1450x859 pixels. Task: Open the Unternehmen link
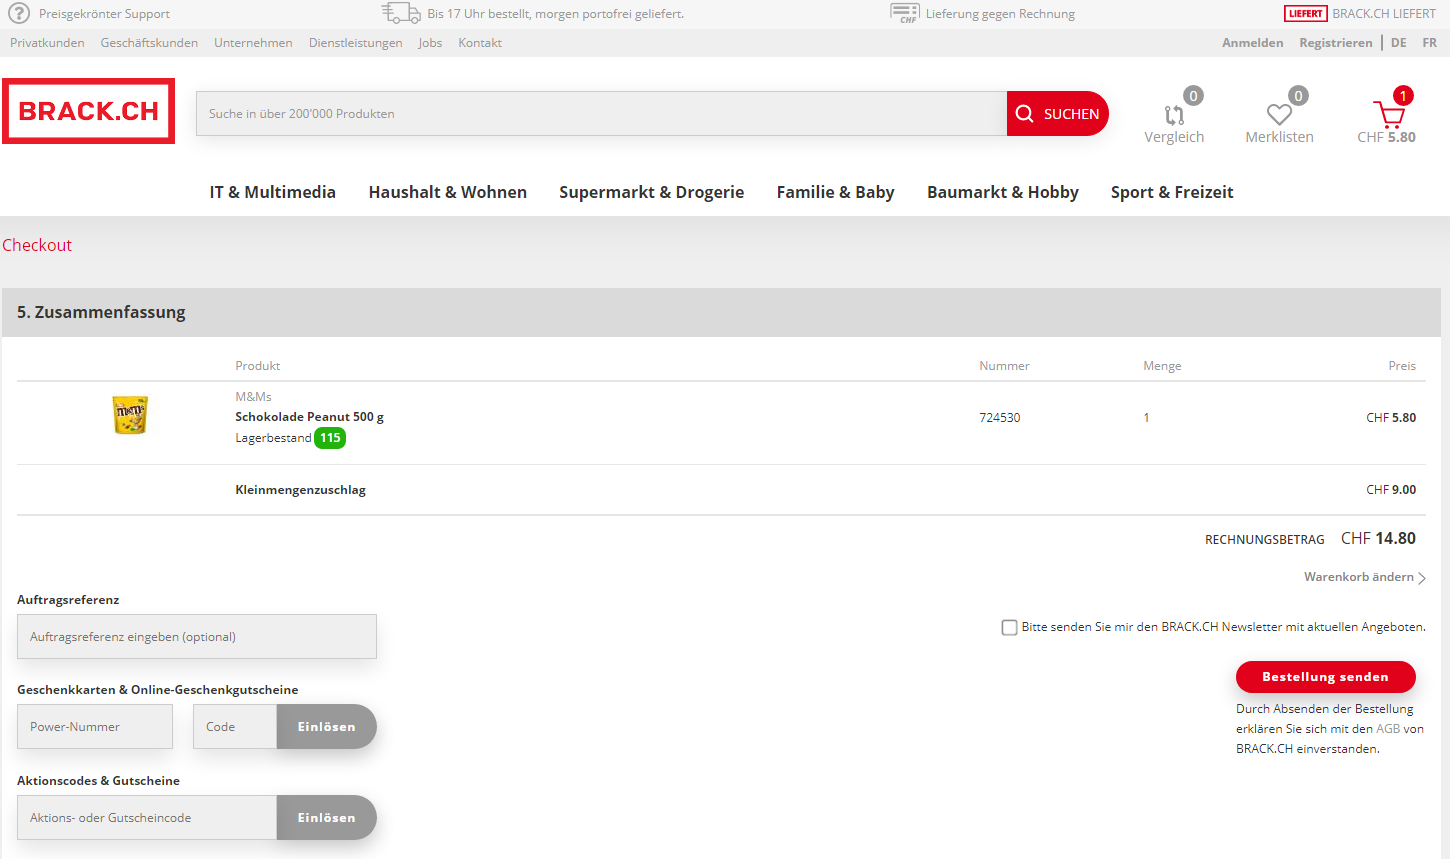pyautogui.click(x=253, y=43)
